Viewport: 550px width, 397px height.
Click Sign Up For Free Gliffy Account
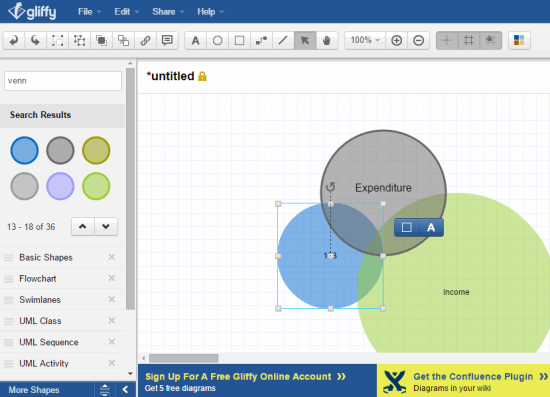point(257,381)
